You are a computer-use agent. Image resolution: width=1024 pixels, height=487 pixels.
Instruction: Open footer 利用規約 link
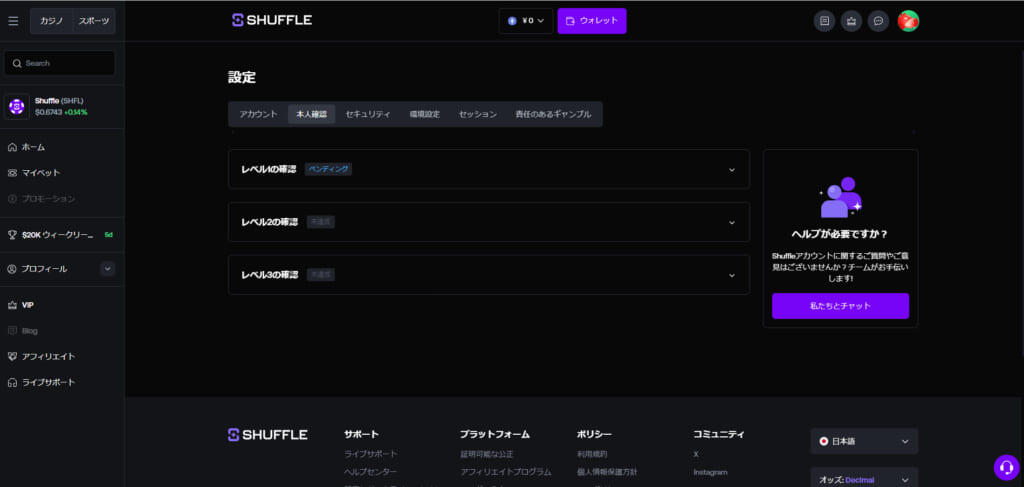click(592, 454)
